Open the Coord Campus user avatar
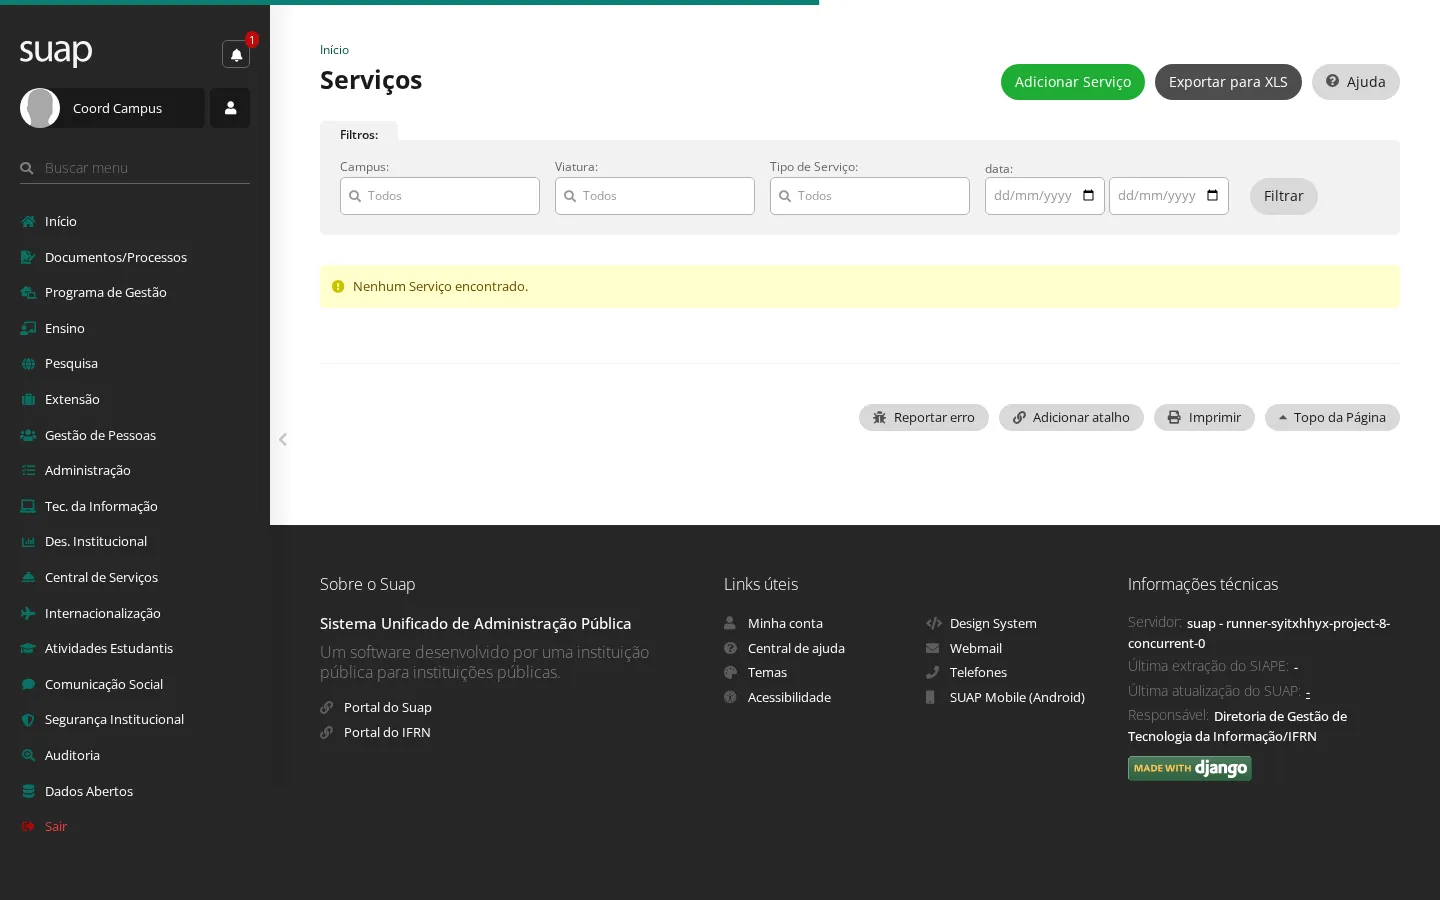The image size is (1440, 900). (x=40, y=108)
